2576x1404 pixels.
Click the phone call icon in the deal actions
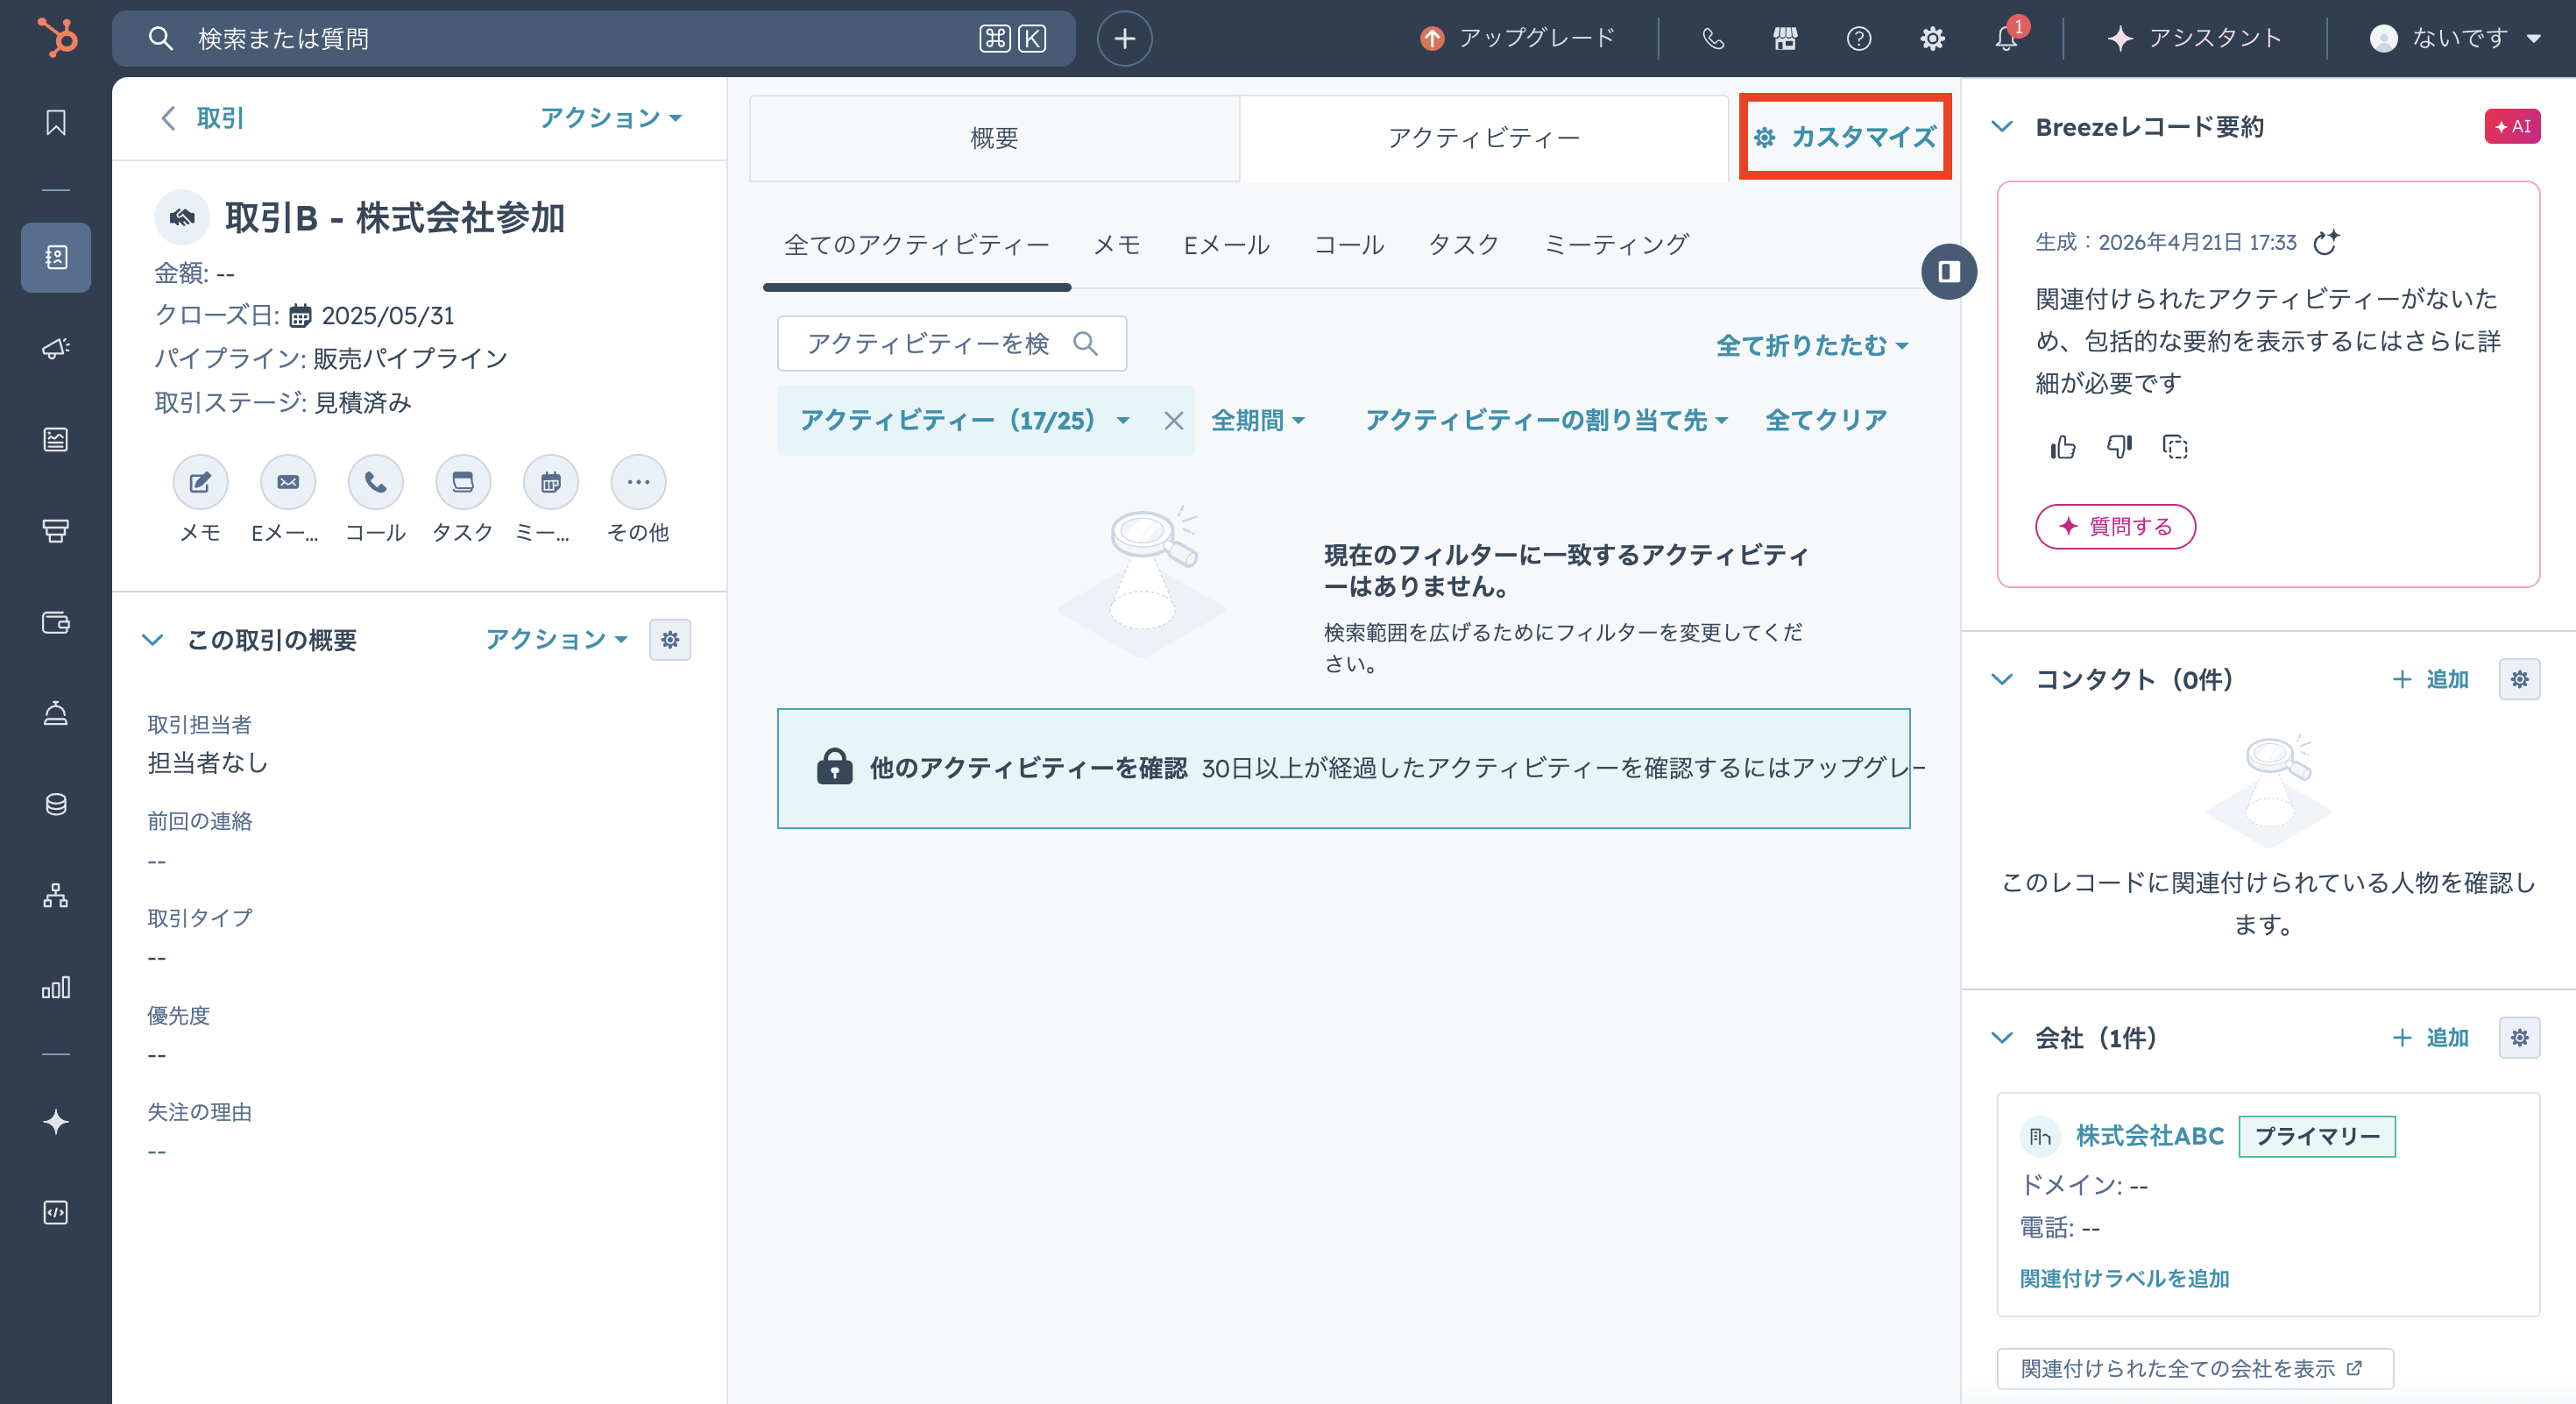[x=375, y=482]
